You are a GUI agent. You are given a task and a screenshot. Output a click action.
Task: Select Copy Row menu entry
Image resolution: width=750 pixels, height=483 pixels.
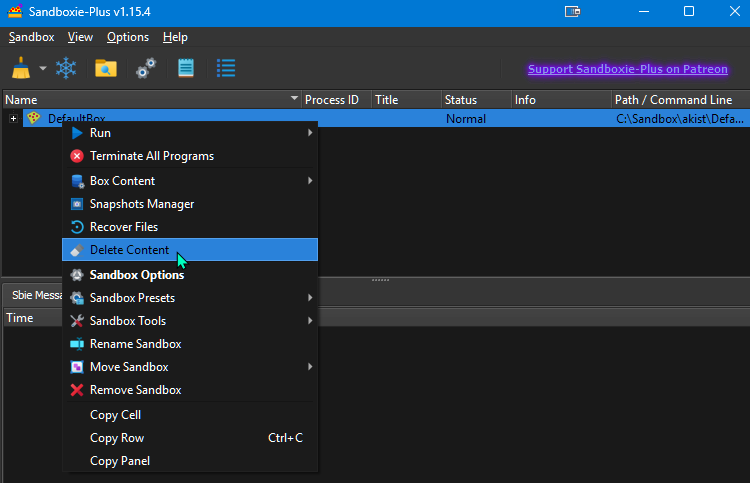[x=190, y=438]
